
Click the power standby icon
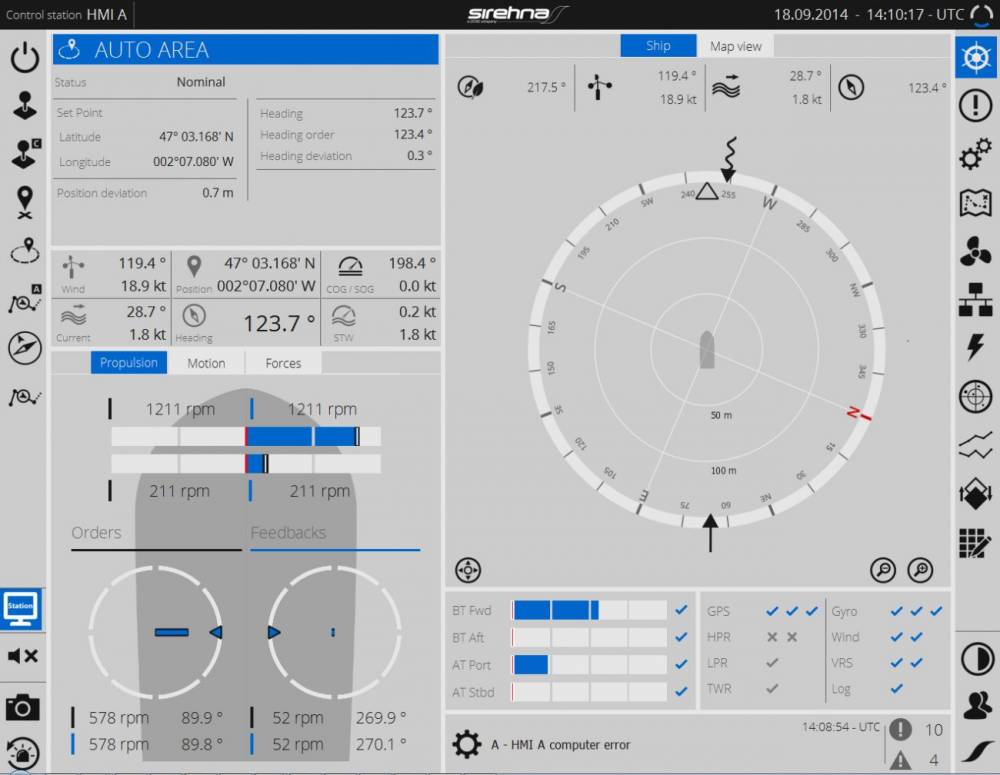(x=24, y=57)
